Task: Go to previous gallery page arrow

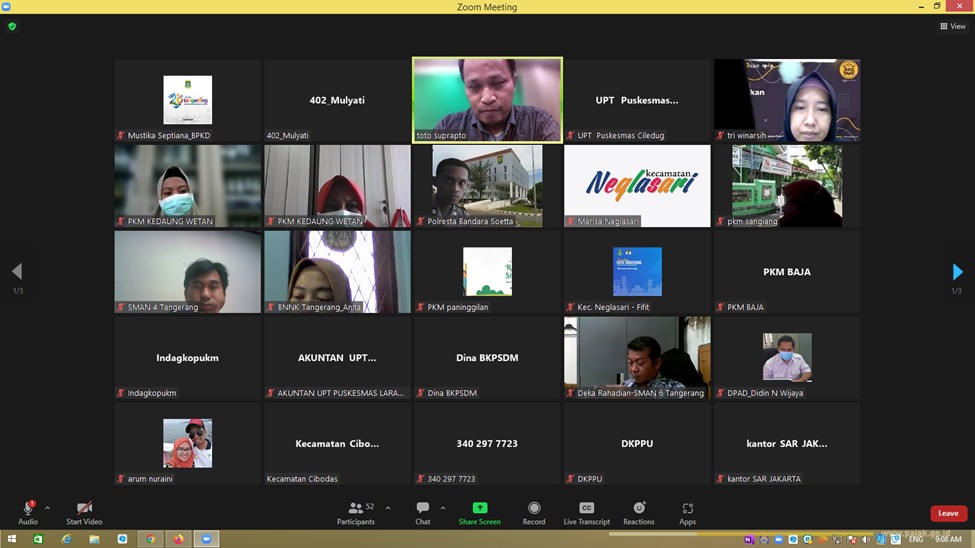Action: pos(17,271)
